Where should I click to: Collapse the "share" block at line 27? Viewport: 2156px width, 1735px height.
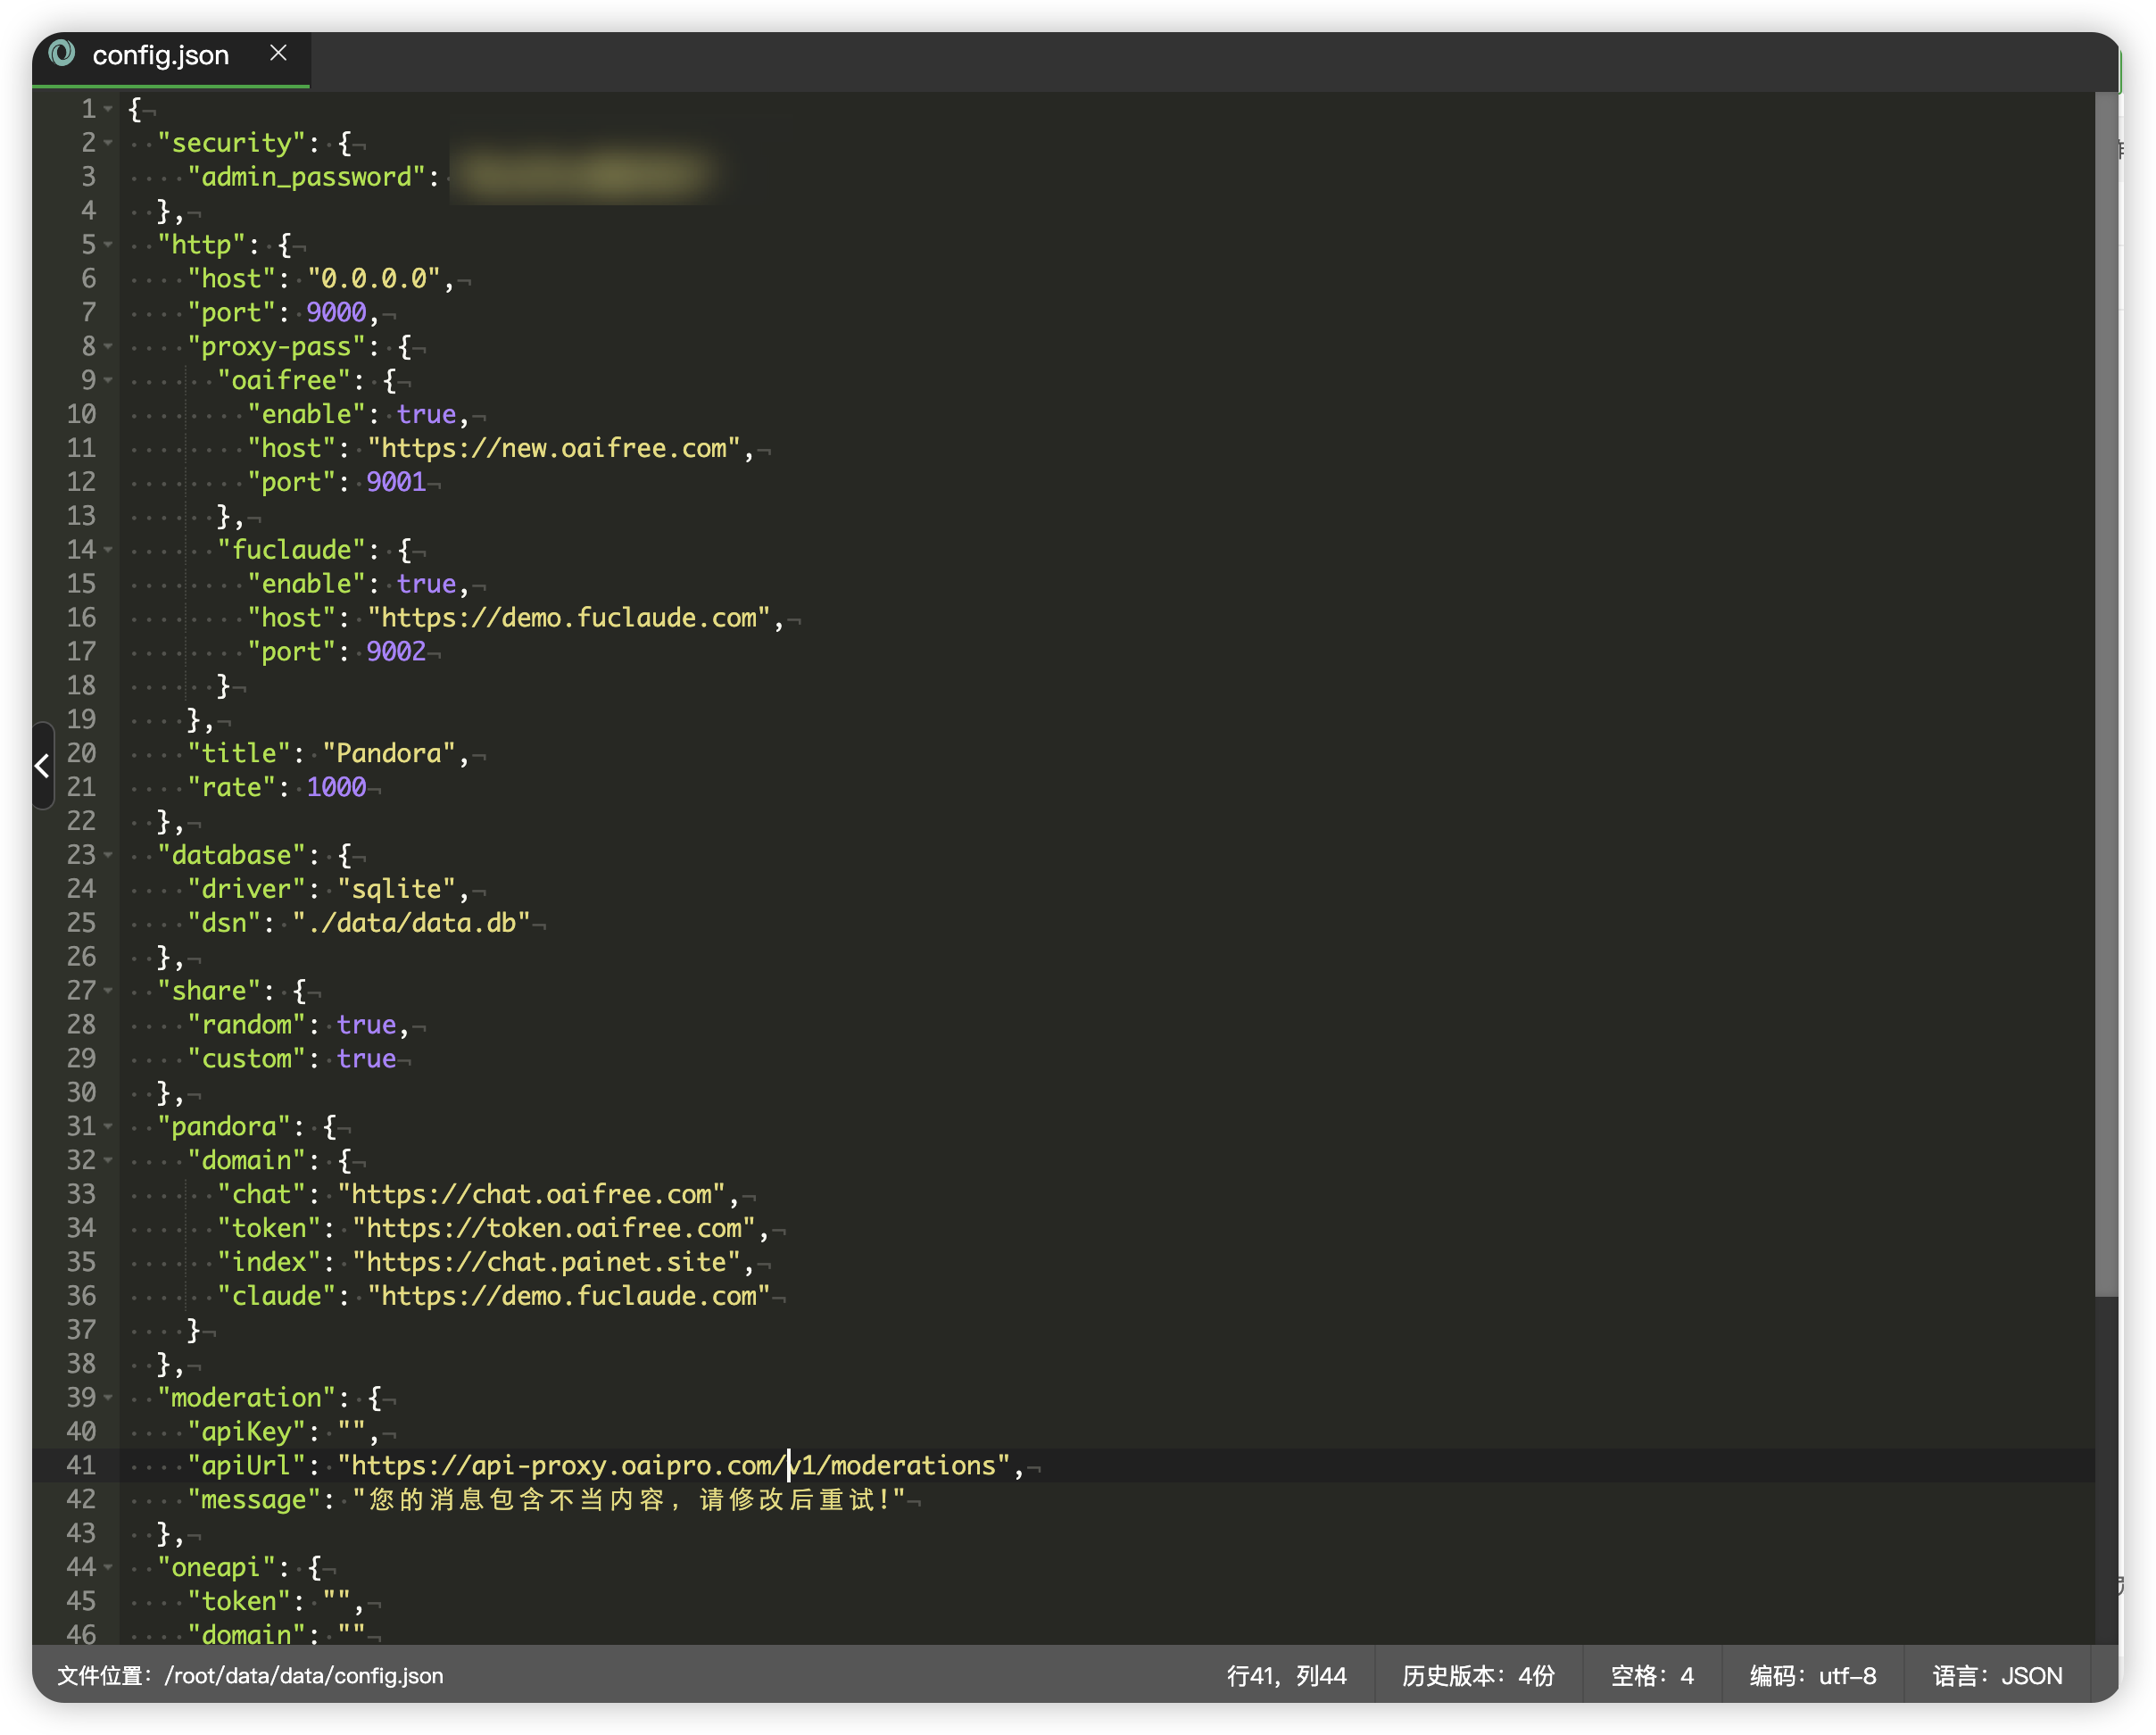click(108, 991)
